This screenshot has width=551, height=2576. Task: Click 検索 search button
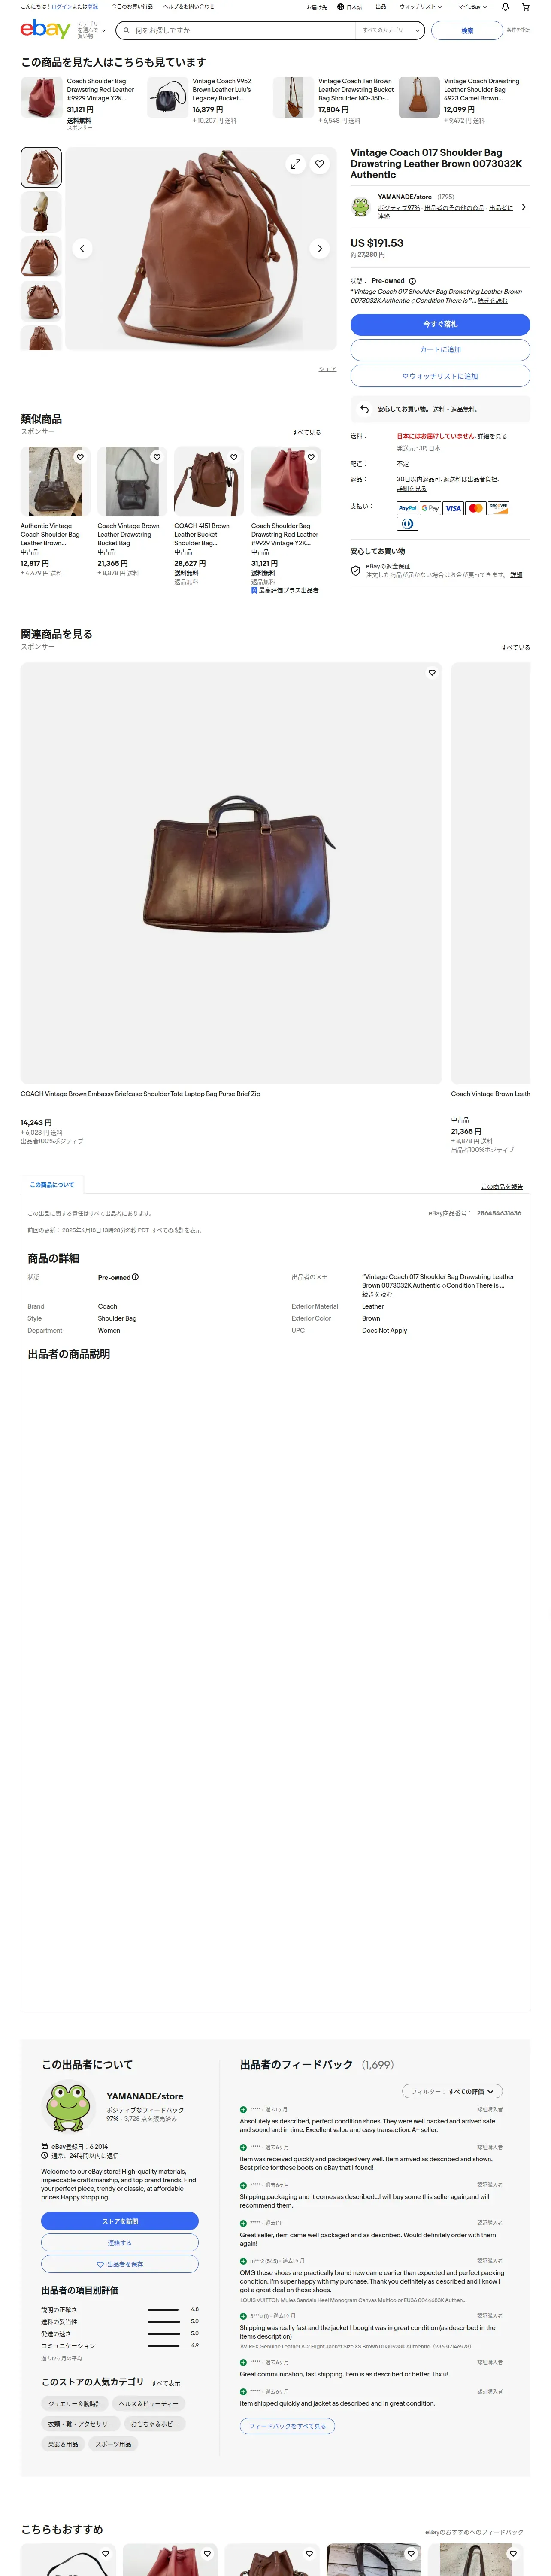coord(467,30)
